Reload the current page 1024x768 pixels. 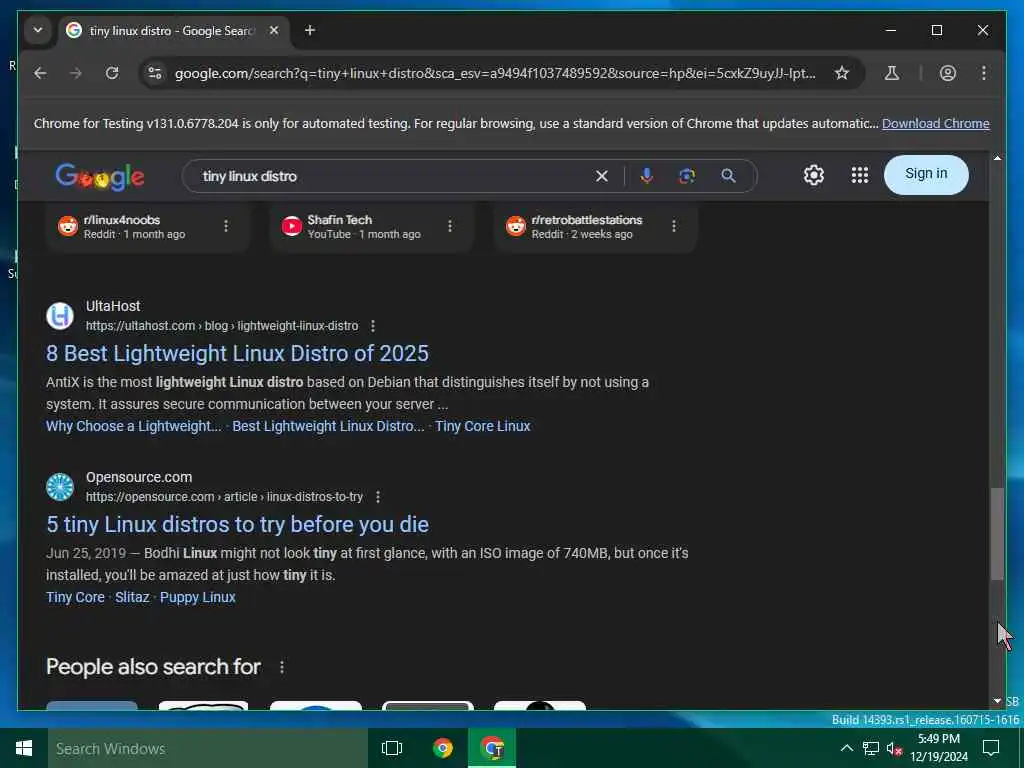click(112, 73)
